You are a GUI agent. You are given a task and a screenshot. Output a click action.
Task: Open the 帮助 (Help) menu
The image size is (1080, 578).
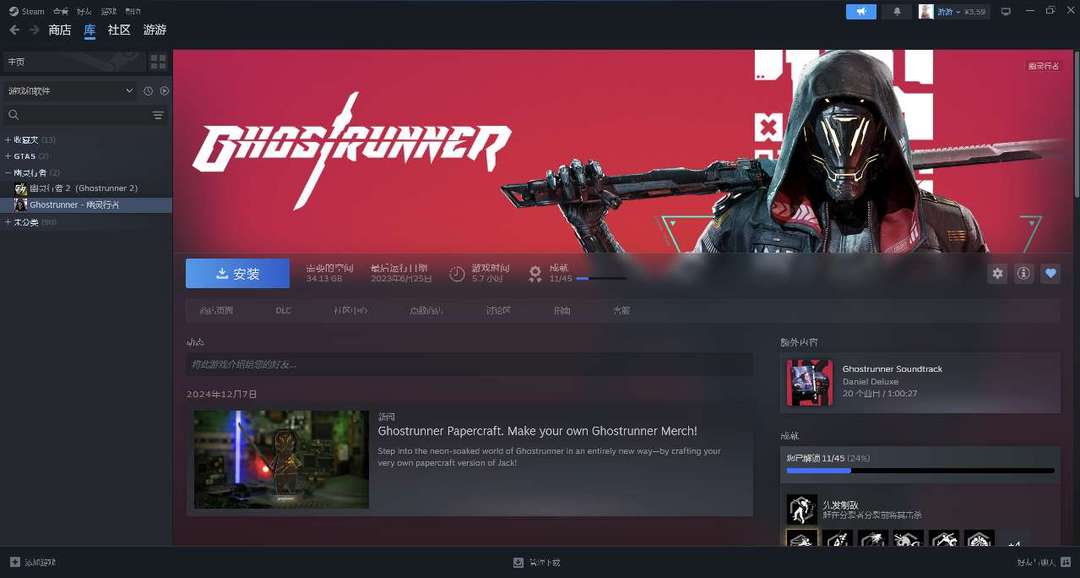(133, 11)
